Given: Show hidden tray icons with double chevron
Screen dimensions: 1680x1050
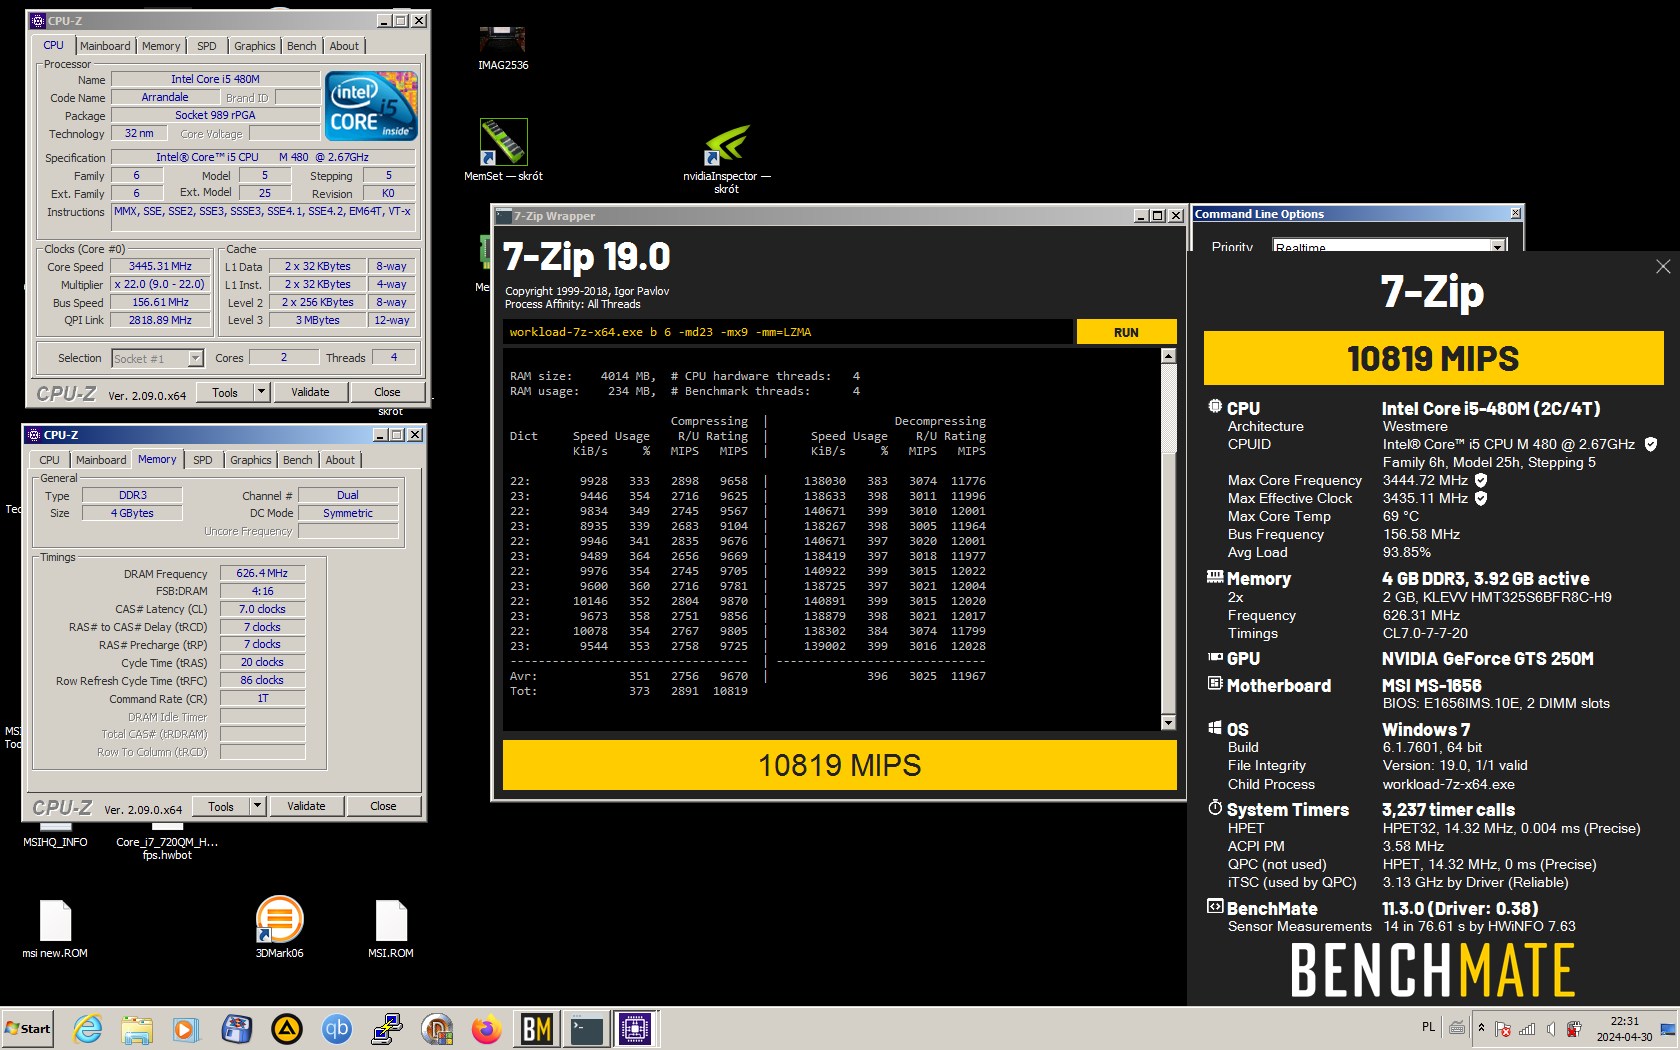Looking at the screenshot, I should (1481, 1028).
